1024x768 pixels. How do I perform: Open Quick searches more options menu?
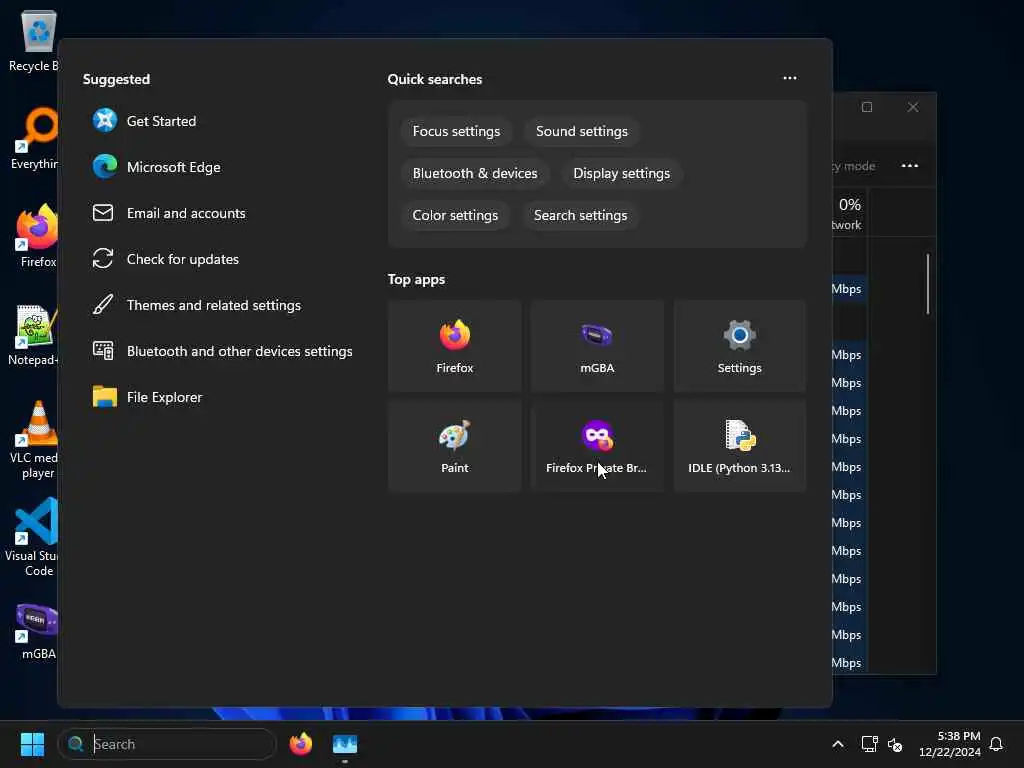tap(790, 78)
